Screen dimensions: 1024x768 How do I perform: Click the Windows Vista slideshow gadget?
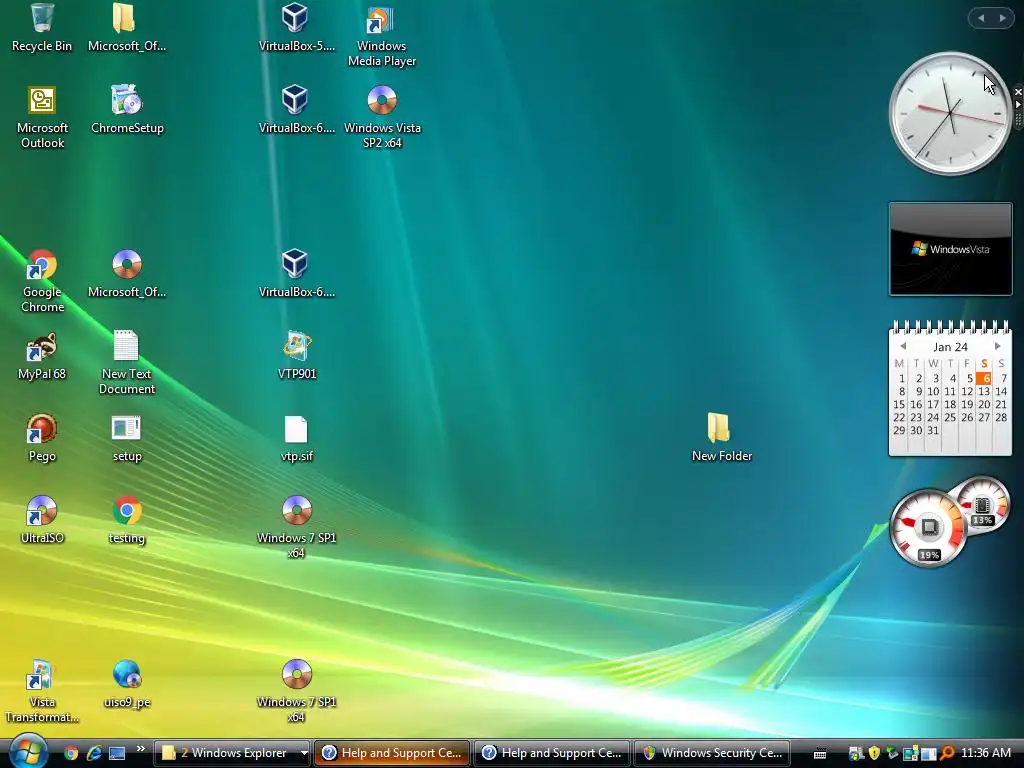click(x=950, y=249)
